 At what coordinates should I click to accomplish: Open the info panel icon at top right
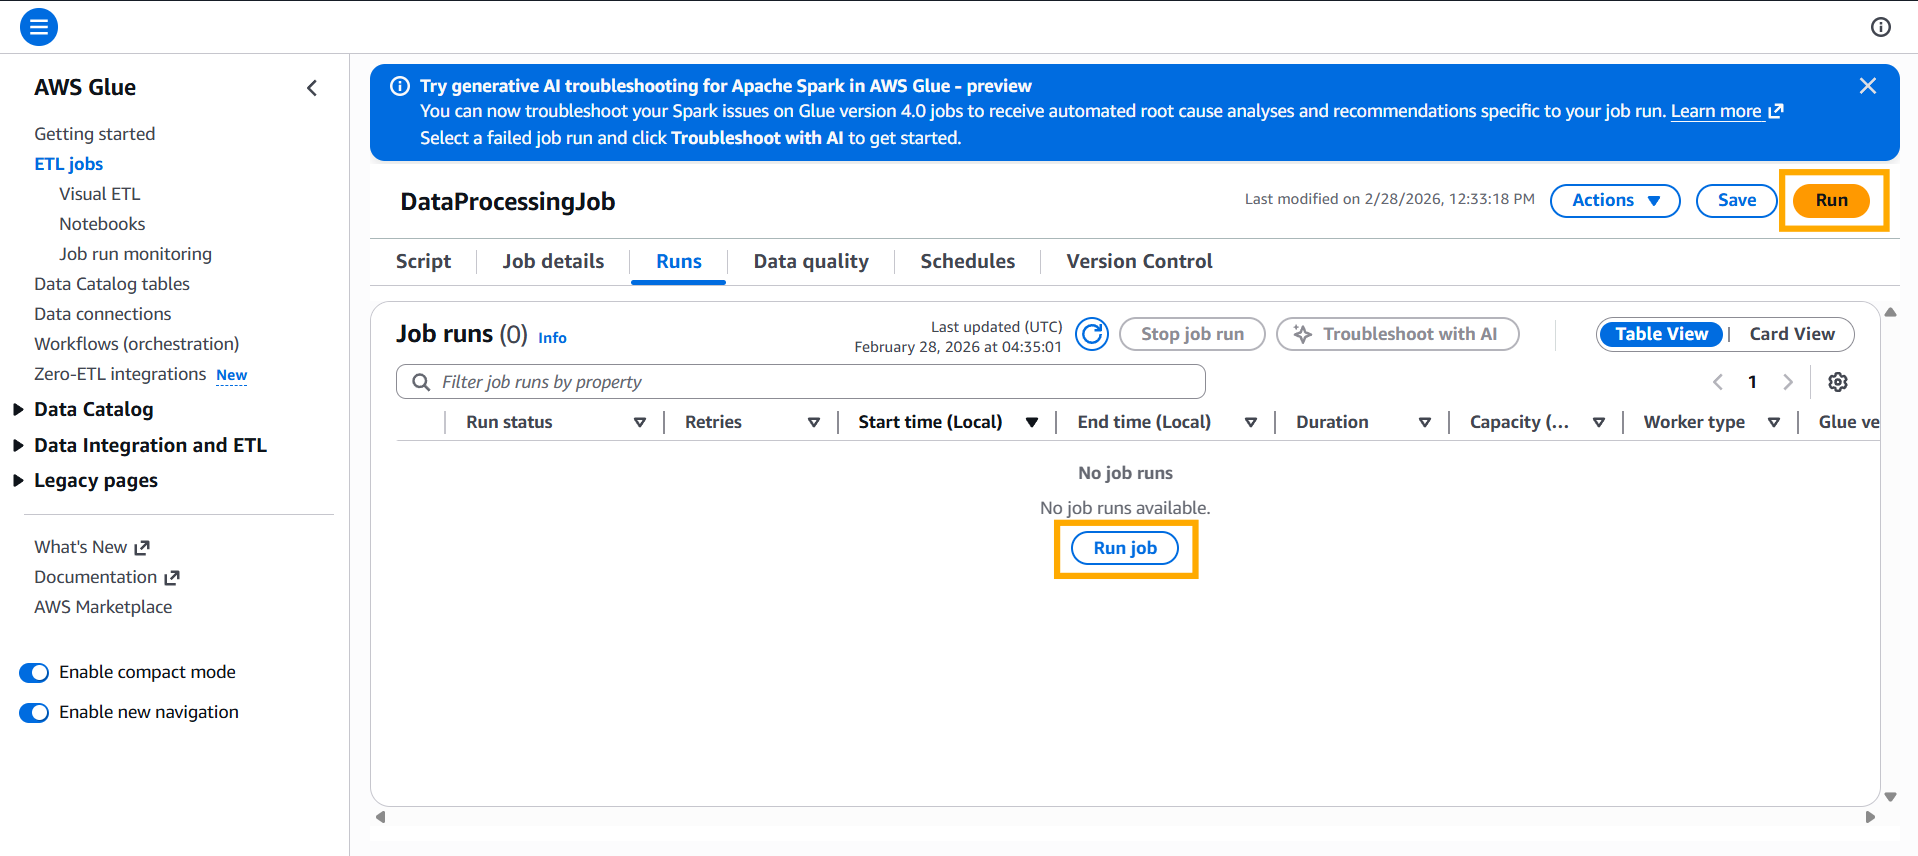pyautogui.click(x=1881, y=27)
